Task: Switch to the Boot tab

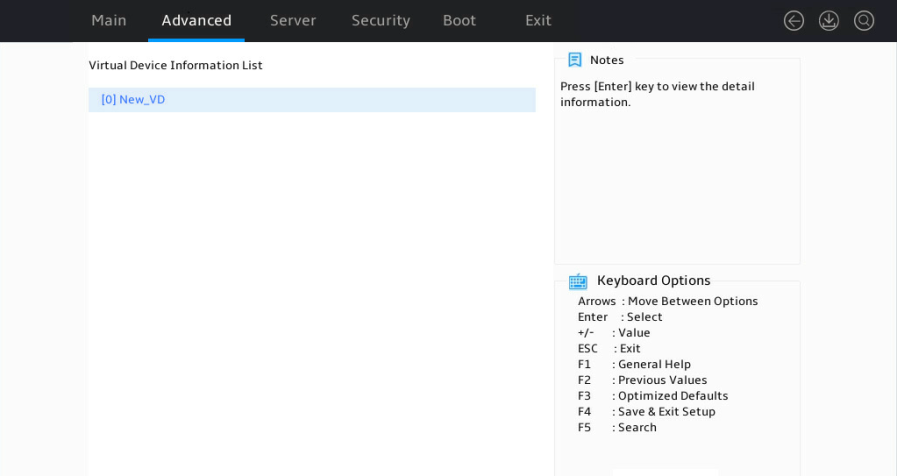Action: tap(459, 21)
